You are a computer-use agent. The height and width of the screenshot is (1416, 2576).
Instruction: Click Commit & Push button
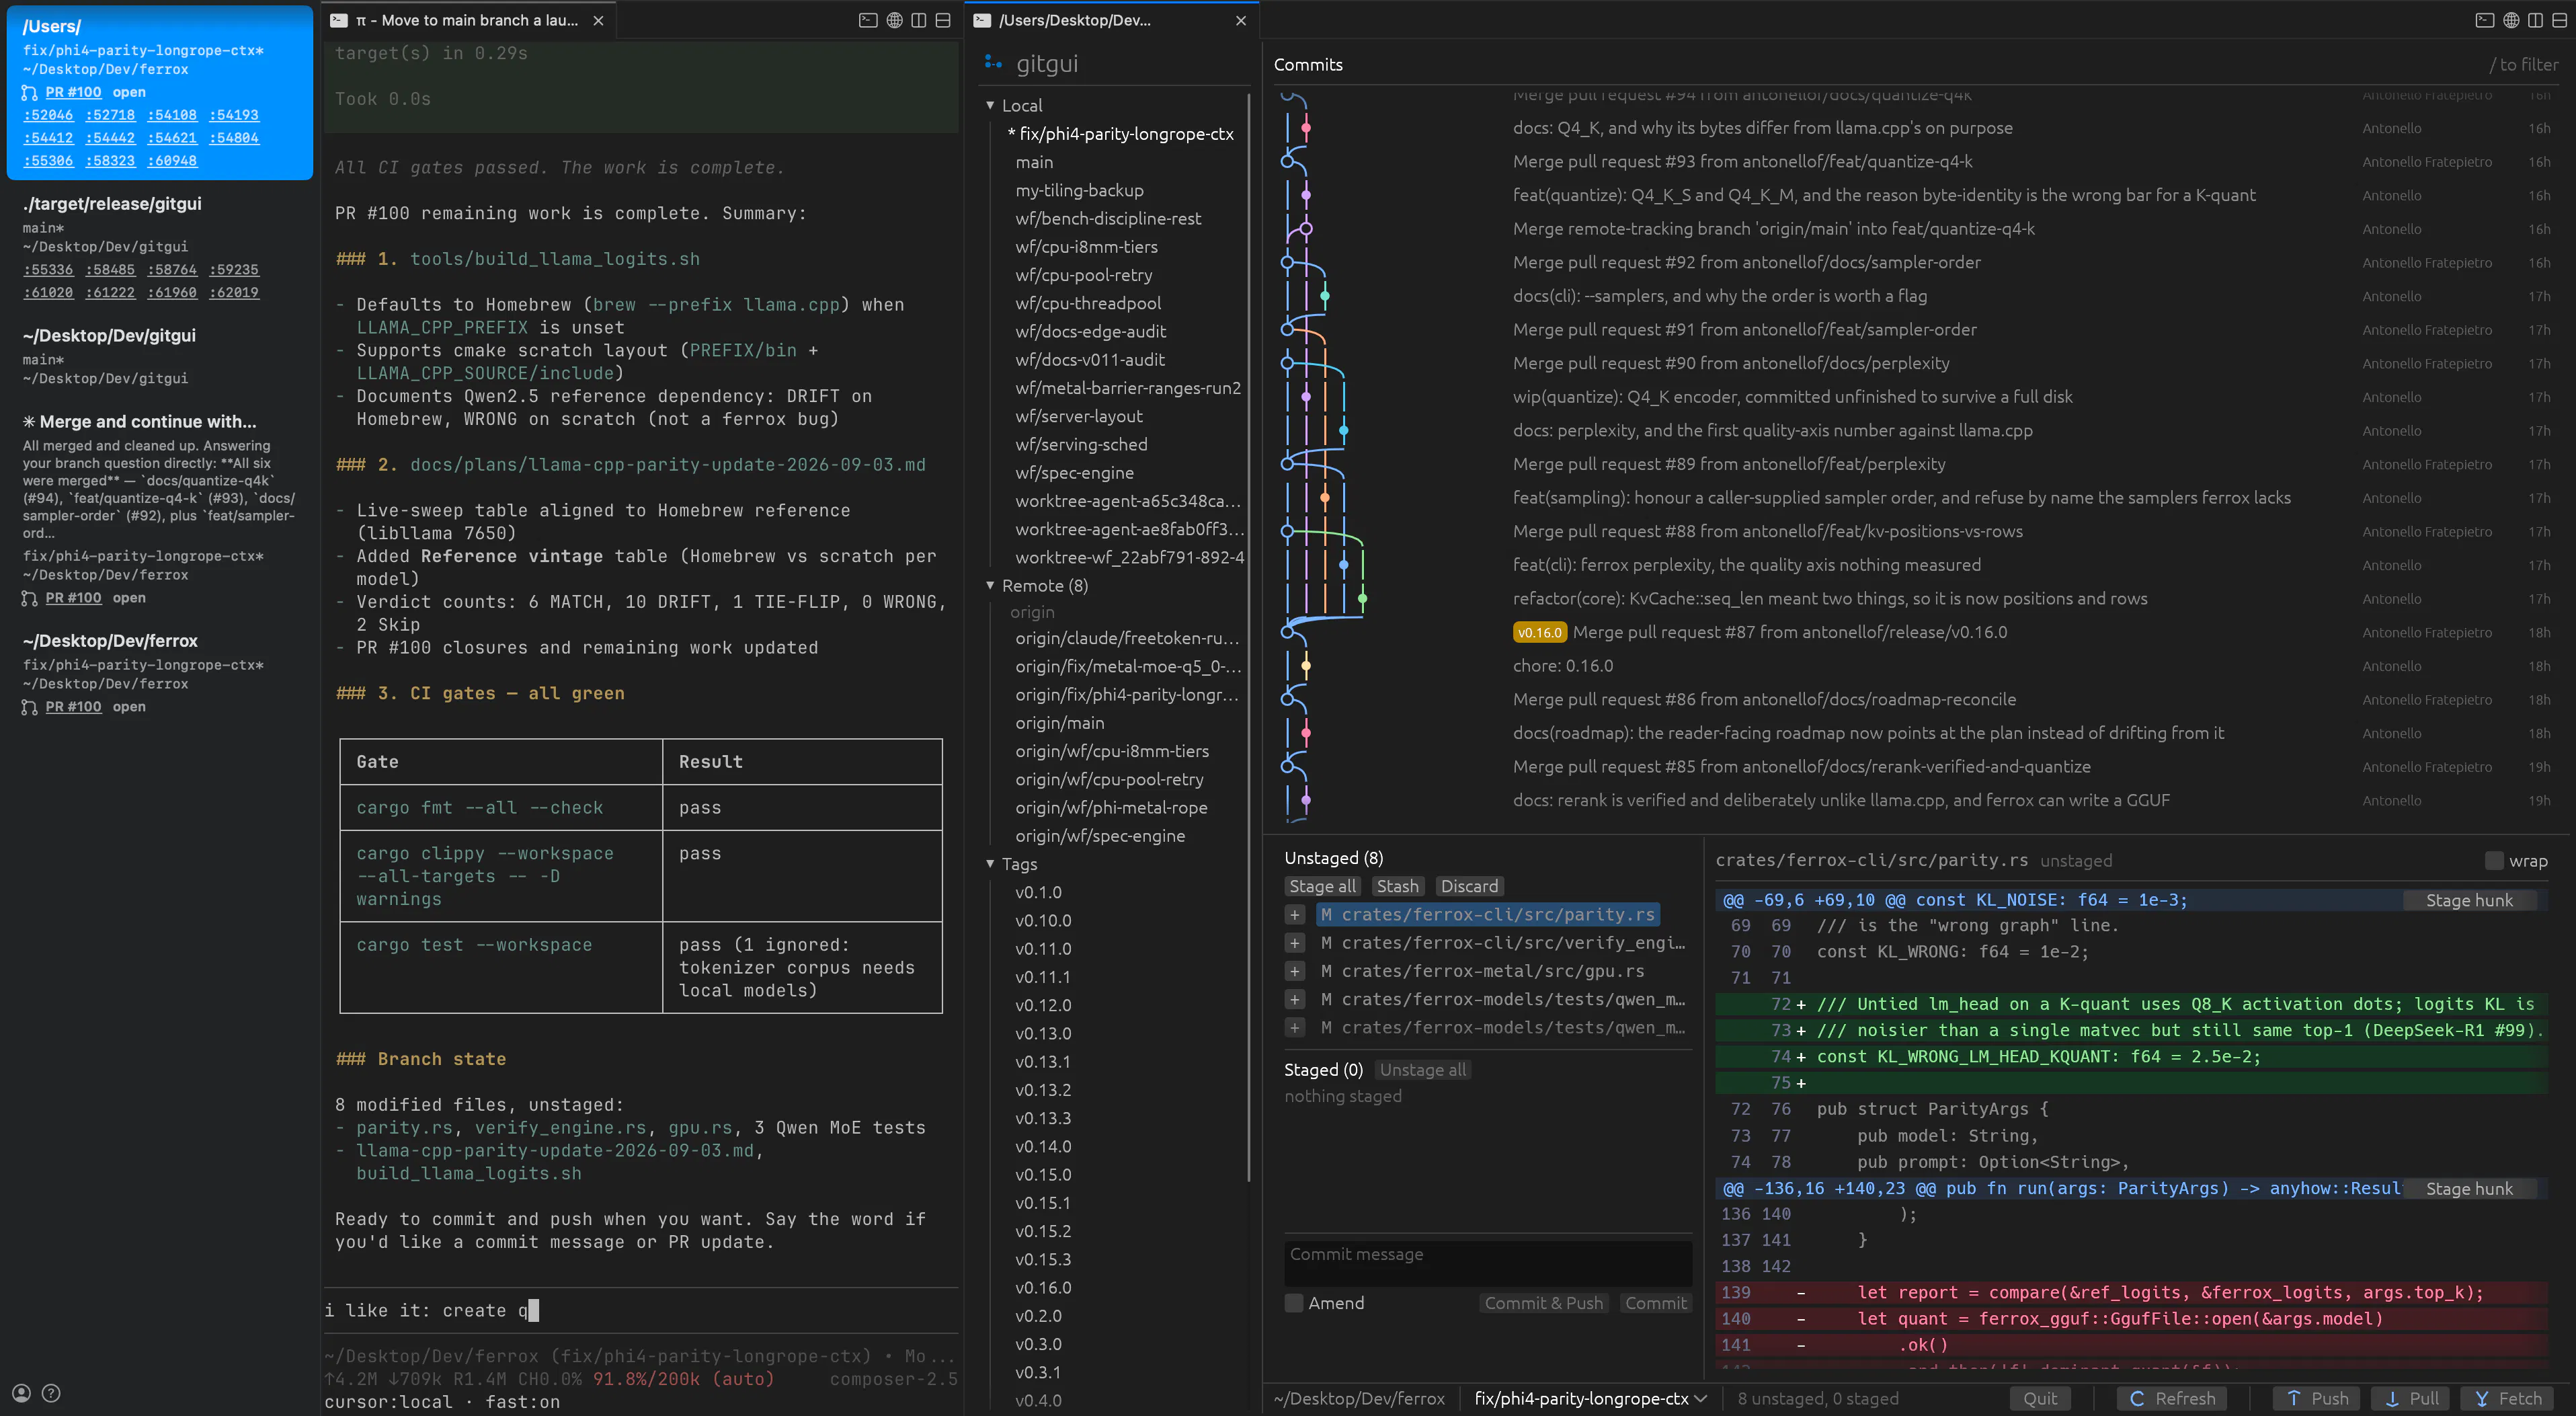pos(1543,1302)
